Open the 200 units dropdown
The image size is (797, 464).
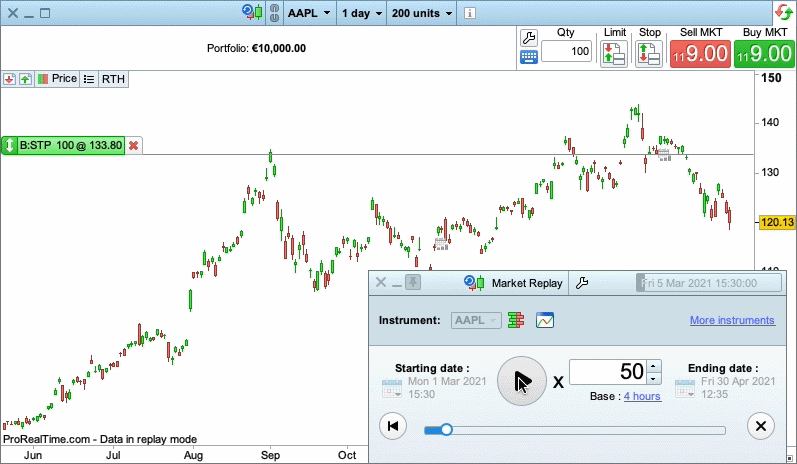click(421, 13)
